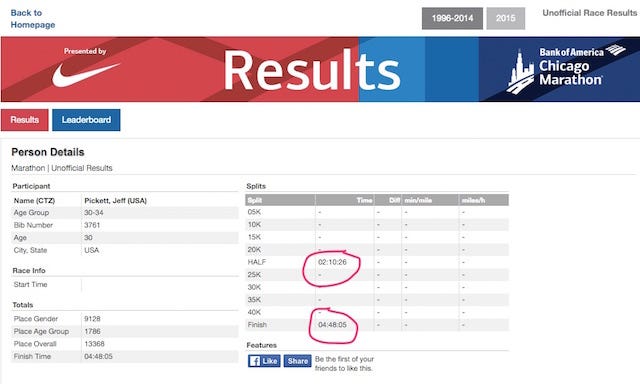Screen dimensions: 640x384
Task: Click the Finish Time total 04:48:05
Action: [98, 357]
